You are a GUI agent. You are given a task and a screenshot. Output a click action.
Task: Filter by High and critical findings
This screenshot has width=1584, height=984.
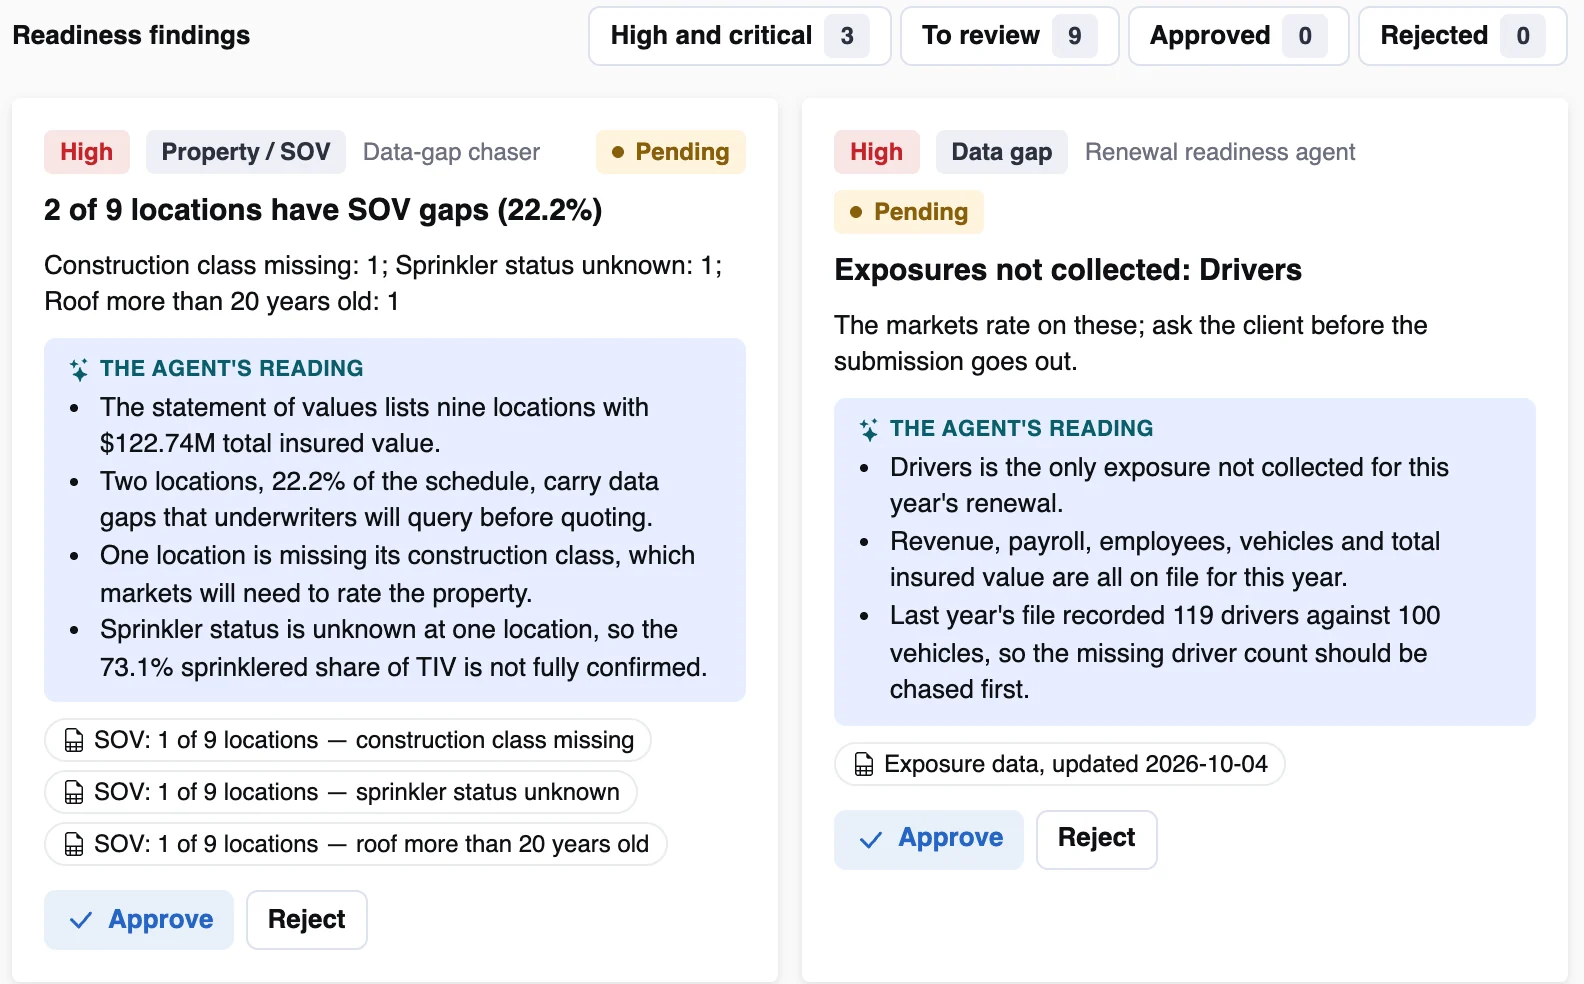tap(739, 36)
